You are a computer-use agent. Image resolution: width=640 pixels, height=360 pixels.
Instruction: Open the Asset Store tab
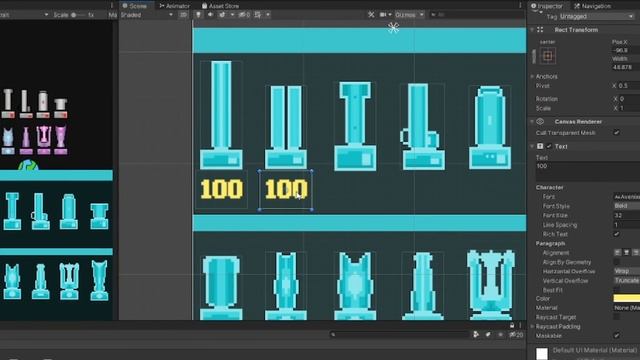click(220, 6)
